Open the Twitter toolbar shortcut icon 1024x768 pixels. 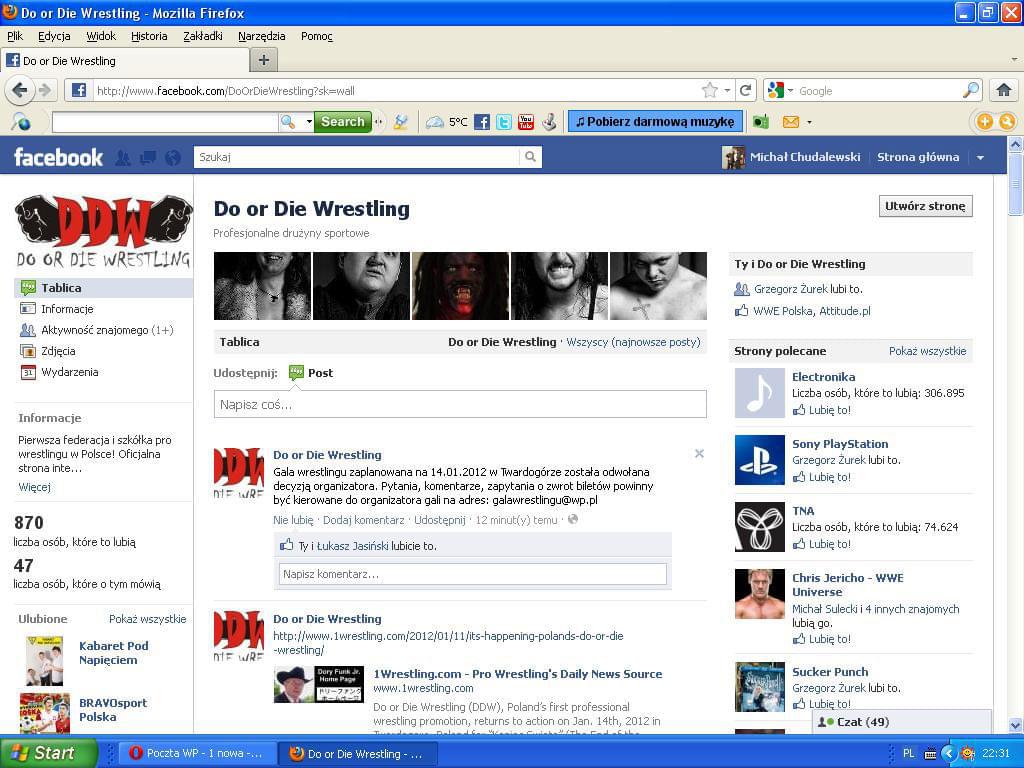click(504, 122)
